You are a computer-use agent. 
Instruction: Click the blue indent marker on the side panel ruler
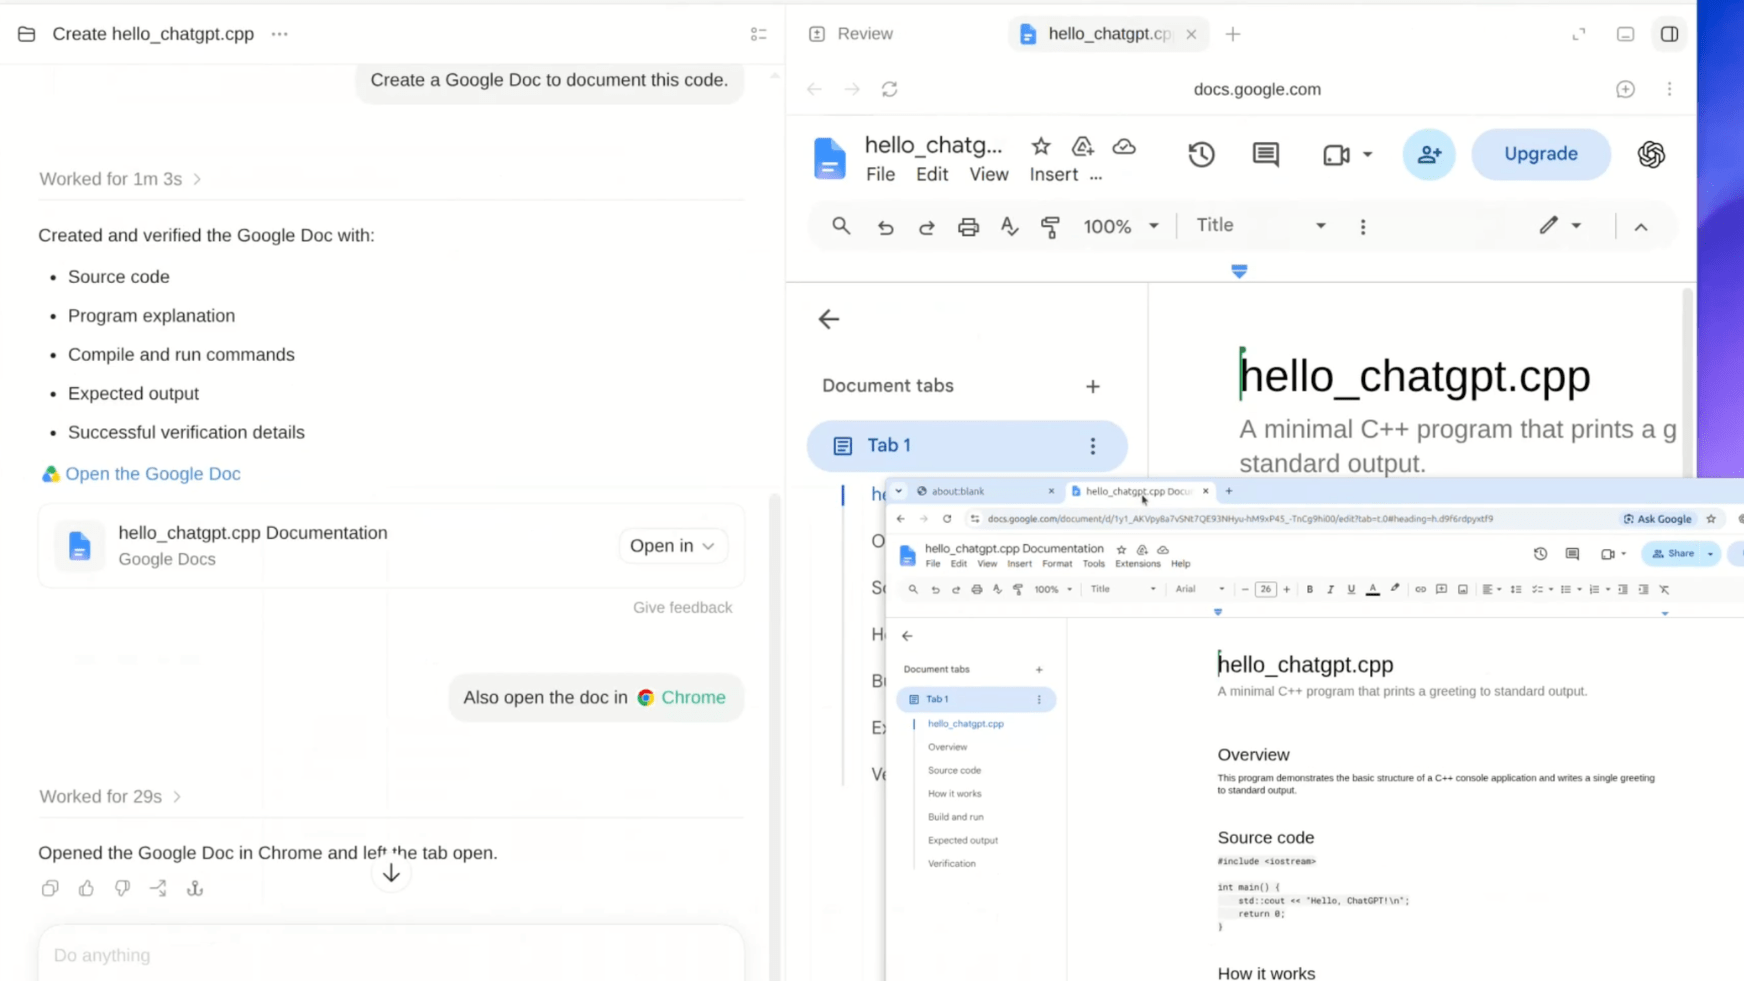1239,271
